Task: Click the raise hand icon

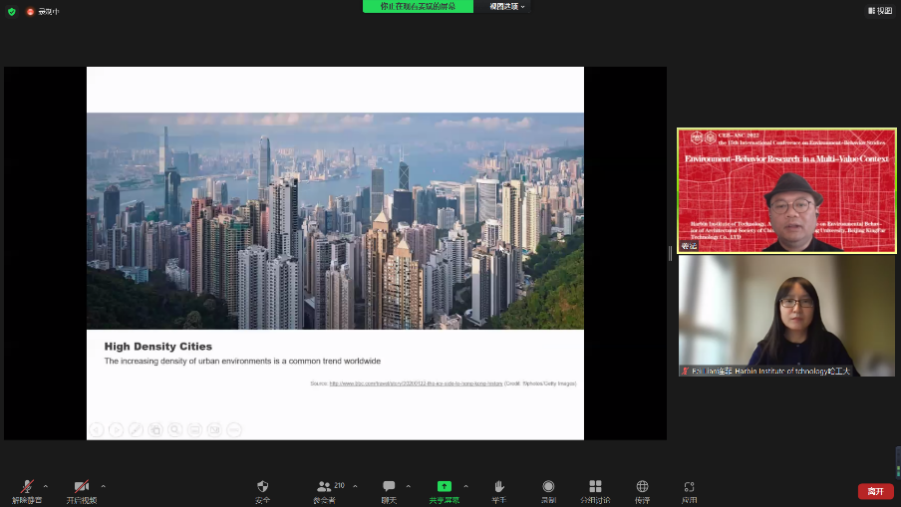Action: click(x=498, y=487)
